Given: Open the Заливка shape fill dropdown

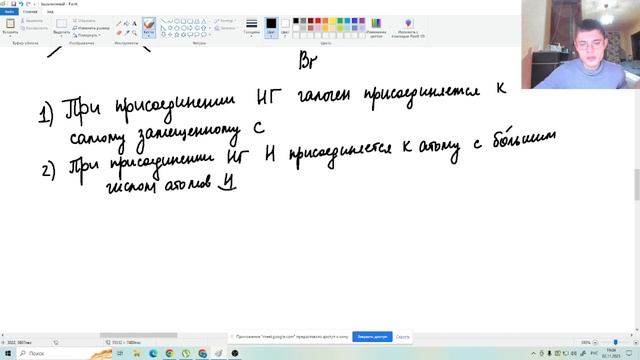Looking at the screenshot, I should 226,28.
